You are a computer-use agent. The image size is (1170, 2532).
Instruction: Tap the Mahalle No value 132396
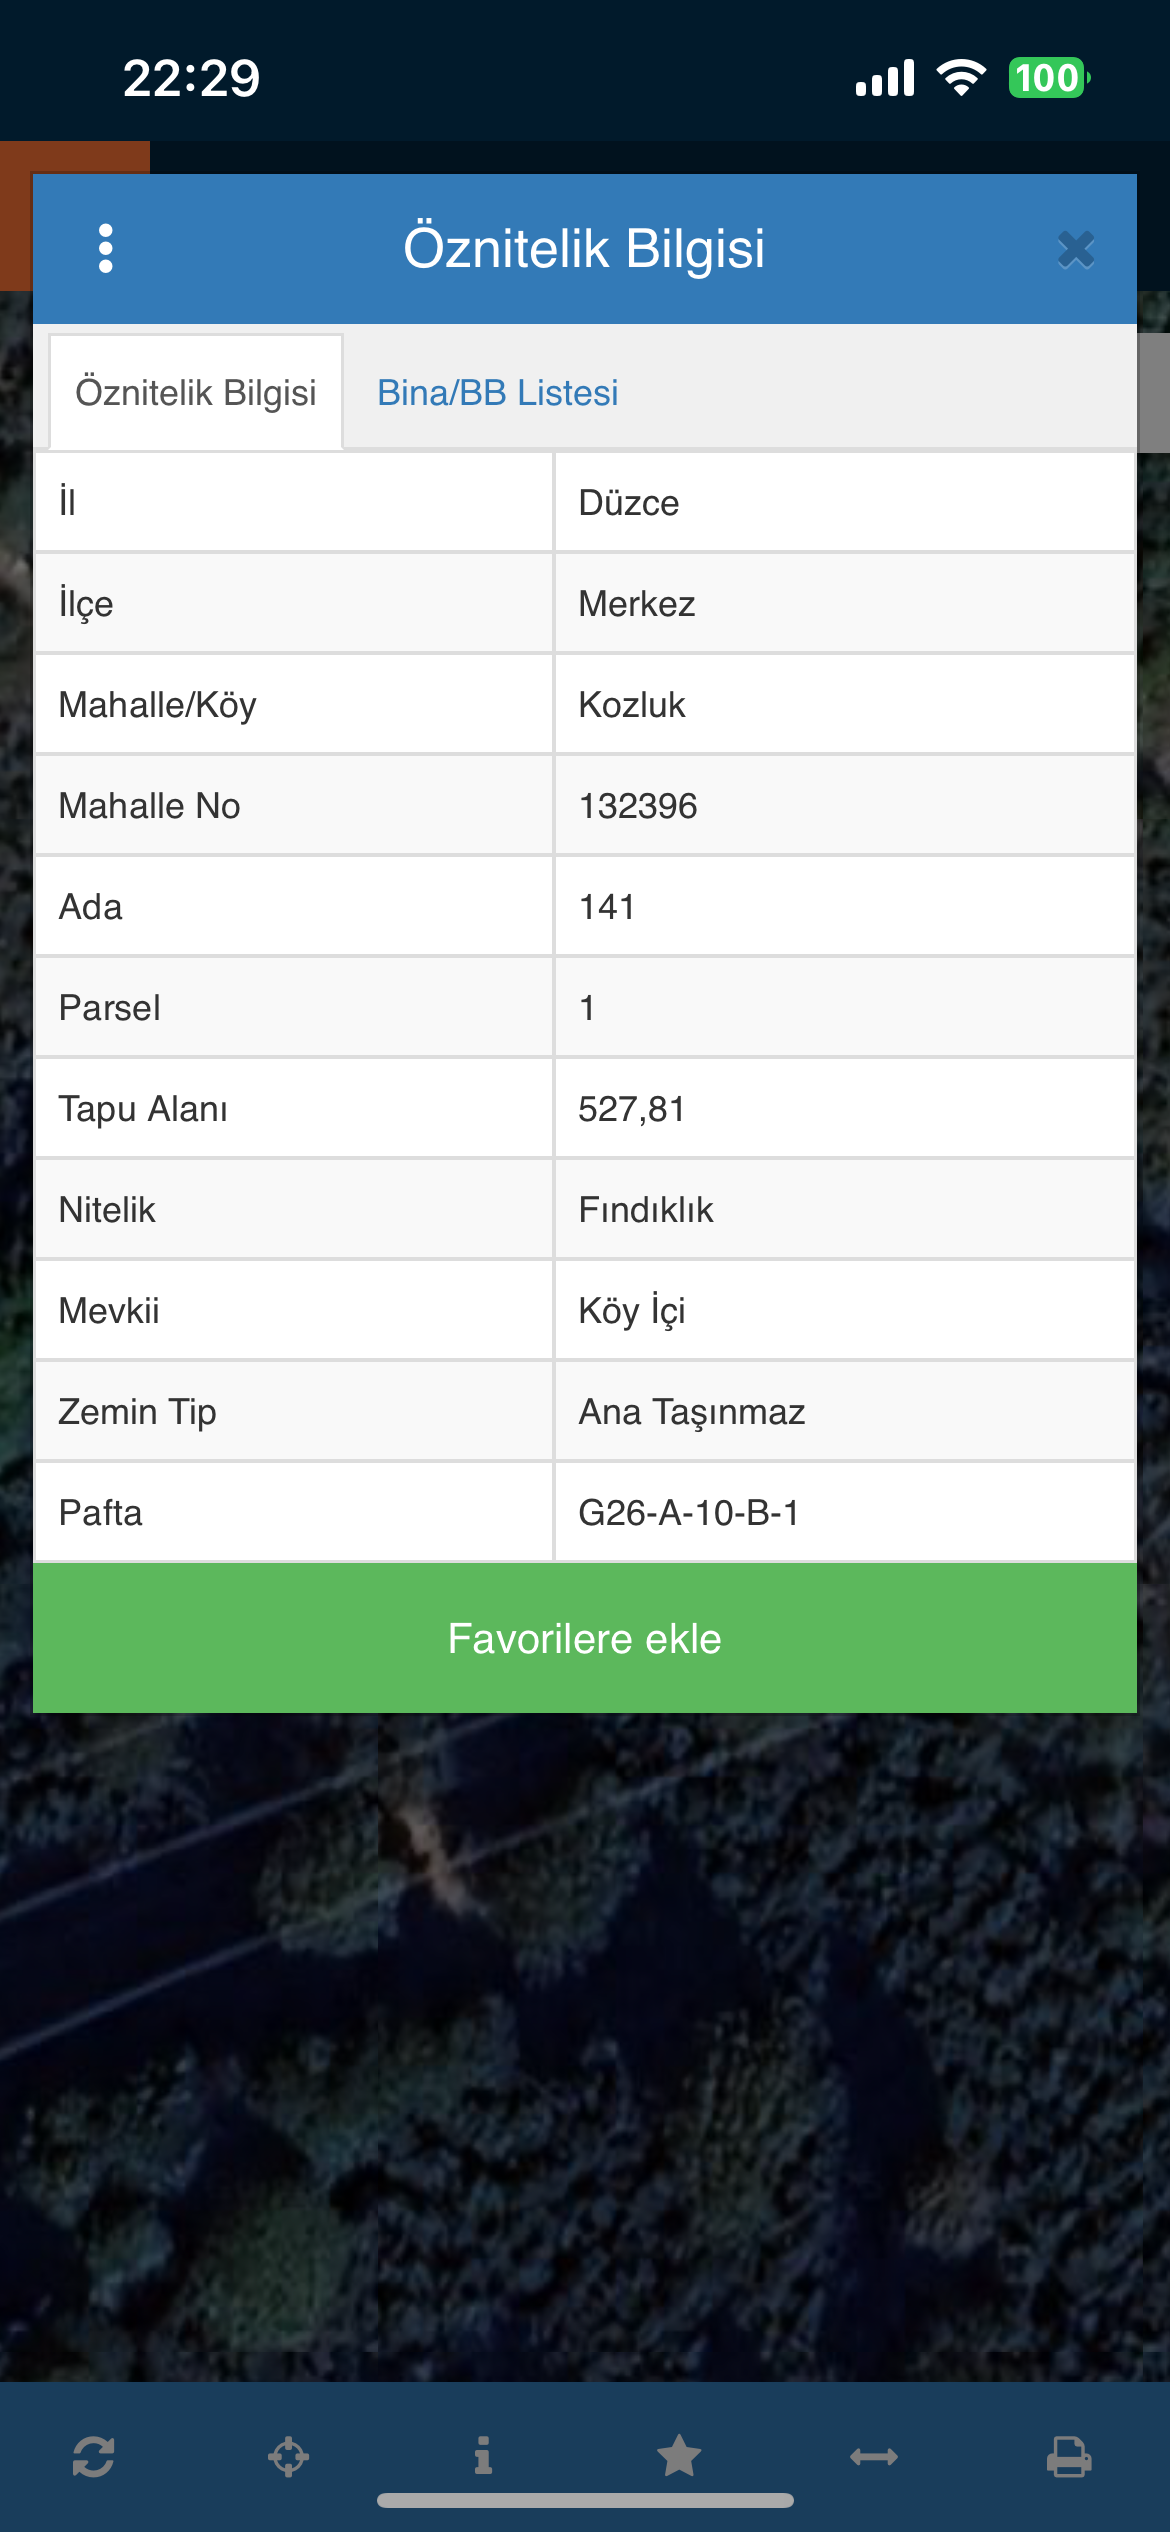tap(638, 806)
